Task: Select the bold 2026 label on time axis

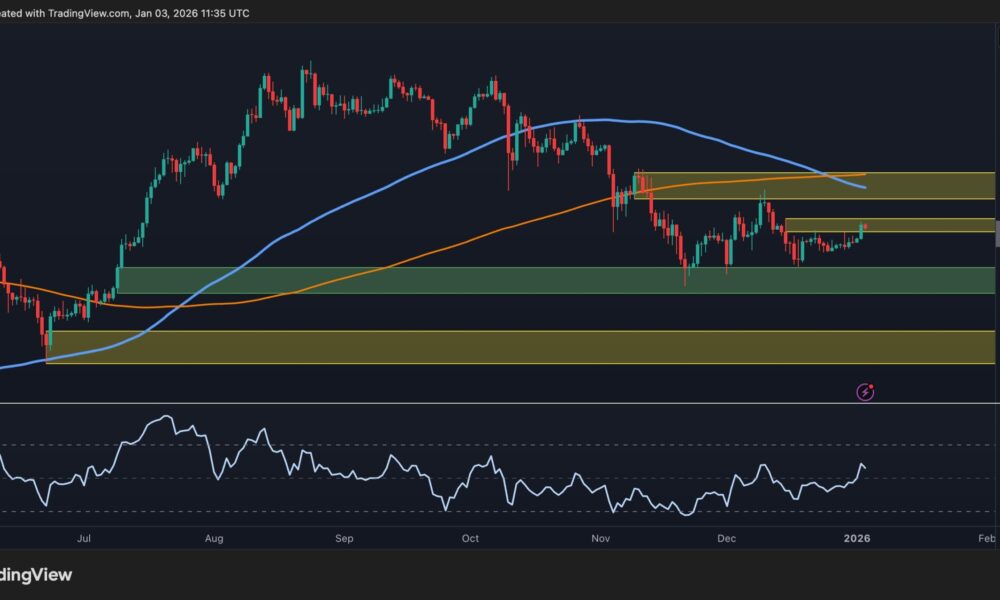Action: coord(858,538)
